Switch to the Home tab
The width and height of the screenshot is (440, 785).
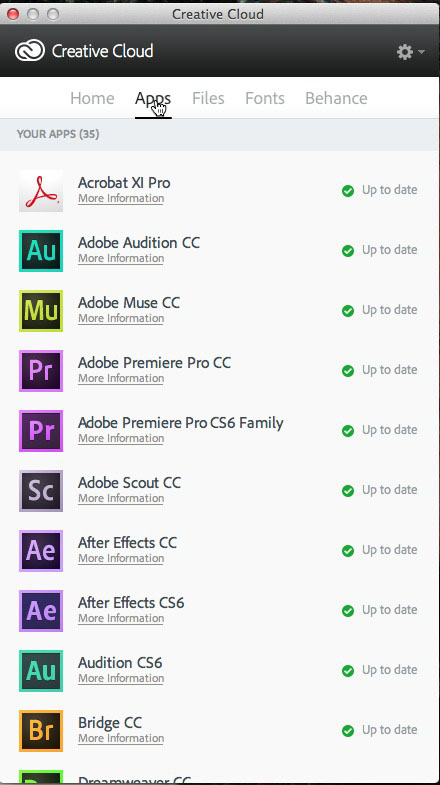pyautogui.click(x=92, y=98)
